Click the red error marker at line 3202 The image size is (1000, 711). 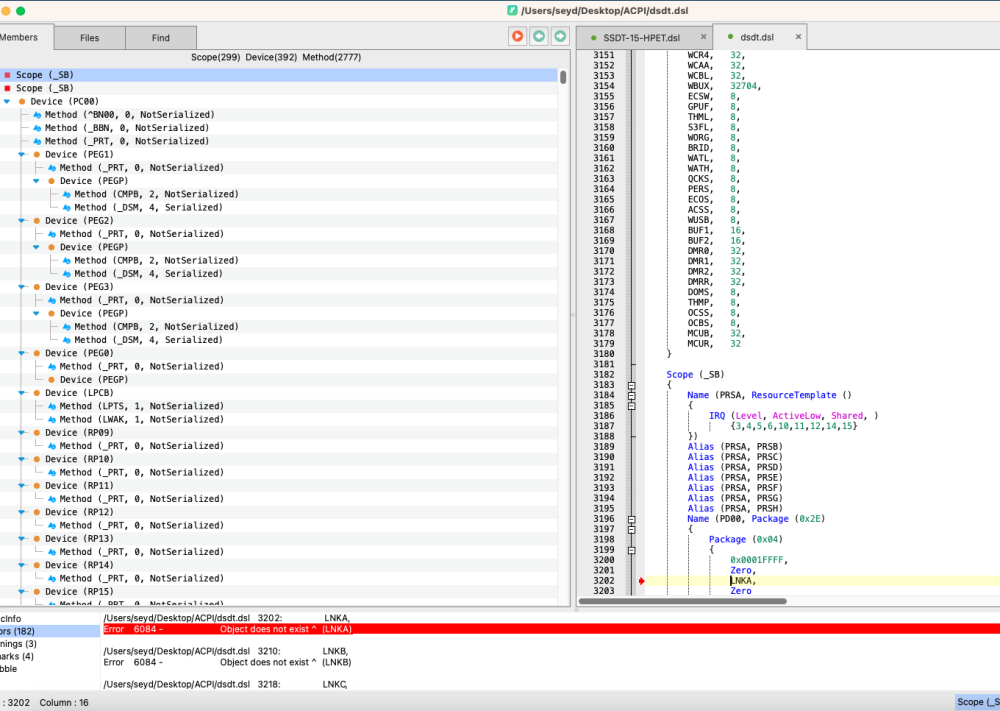[642, 581]
